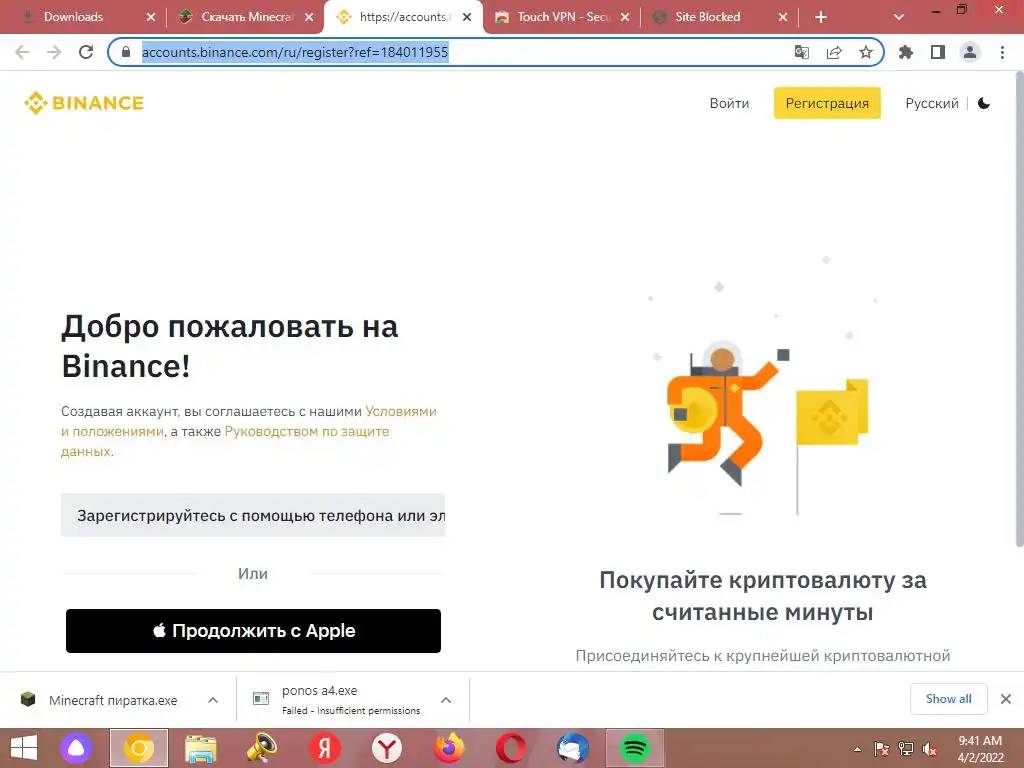Click the address bar URL
The height and width of the screenshot is (768, 1024).
pyautogui.click(x=295, y=52)
